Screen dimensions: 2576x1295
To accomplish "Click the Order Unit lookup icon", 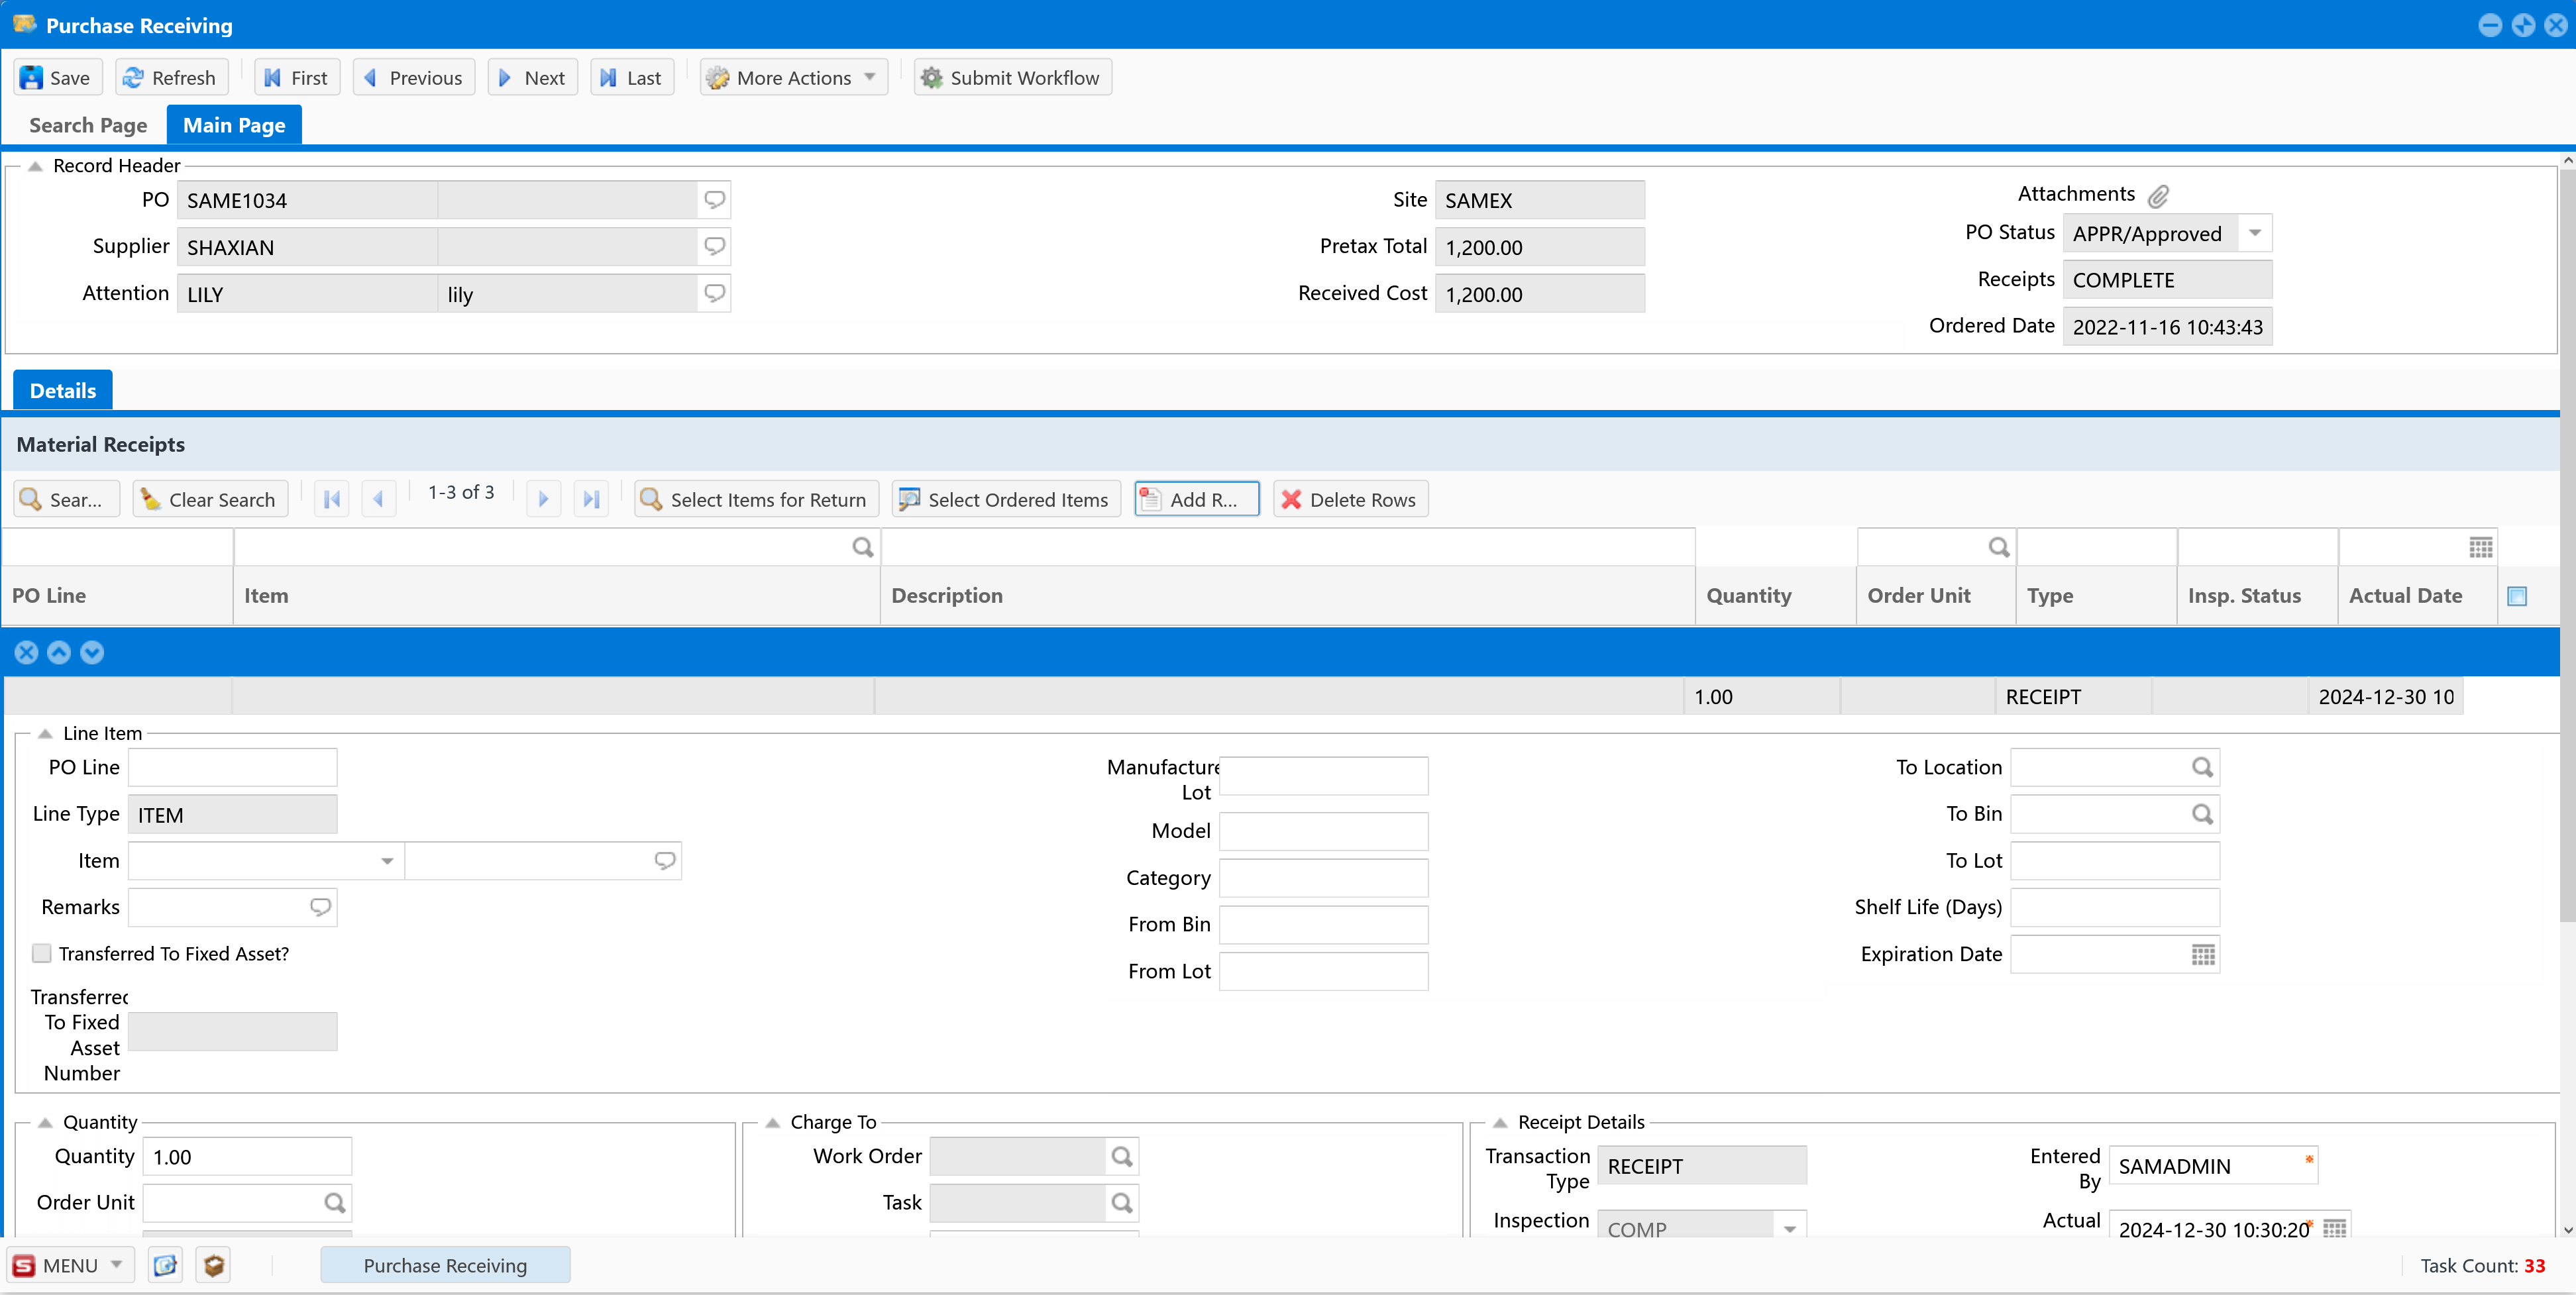I will [335, 1203].
